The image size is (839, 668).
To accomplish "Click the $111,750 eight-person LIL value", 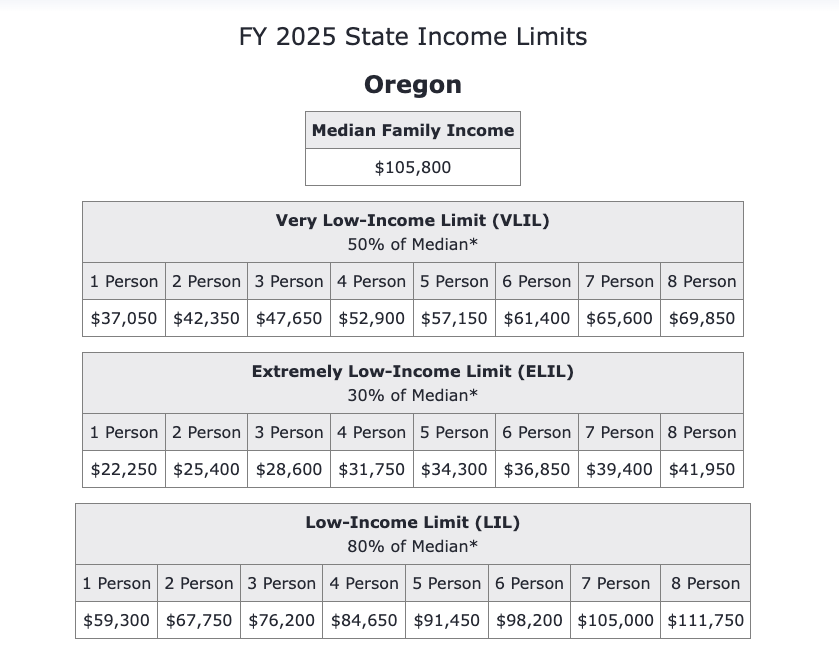I will click(706, 620).
